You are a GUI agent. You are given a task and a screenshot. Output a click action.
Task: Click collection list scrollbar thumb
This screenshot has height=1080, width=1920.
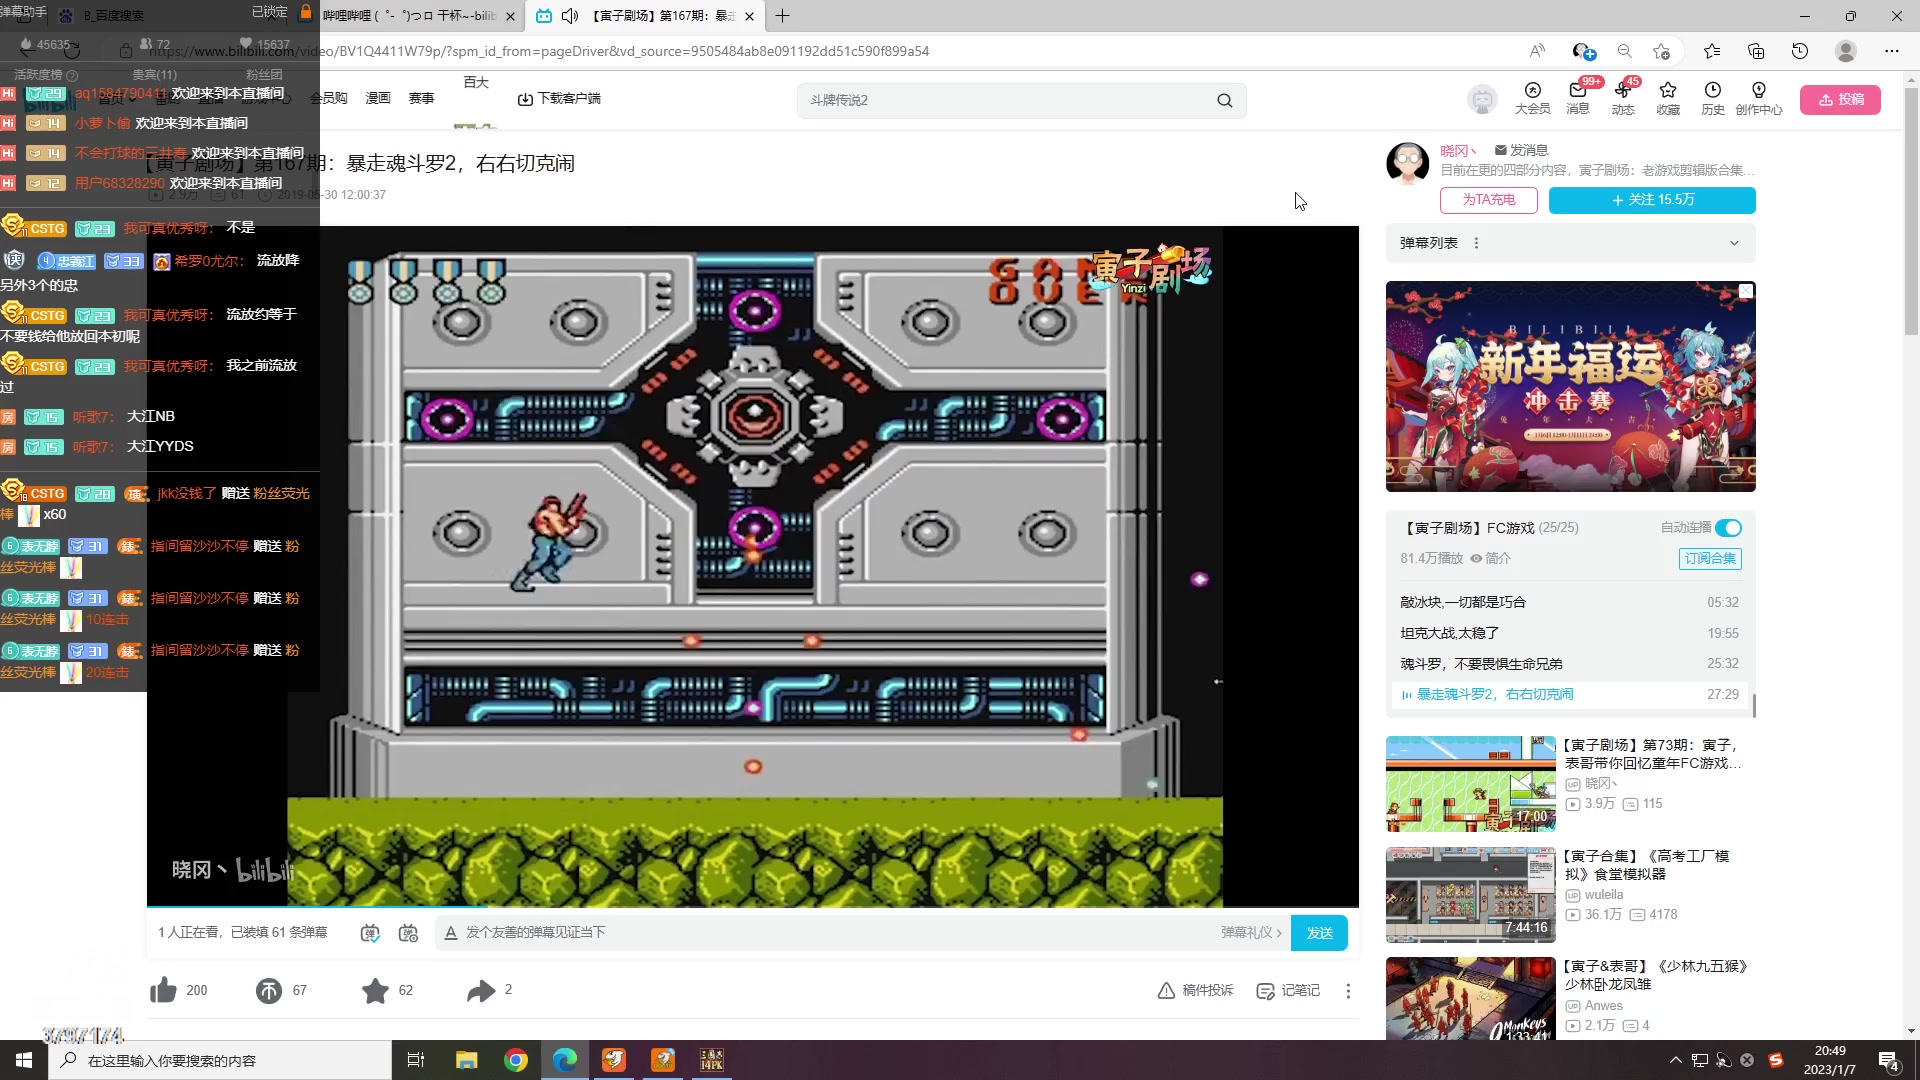pos(1754,705)
